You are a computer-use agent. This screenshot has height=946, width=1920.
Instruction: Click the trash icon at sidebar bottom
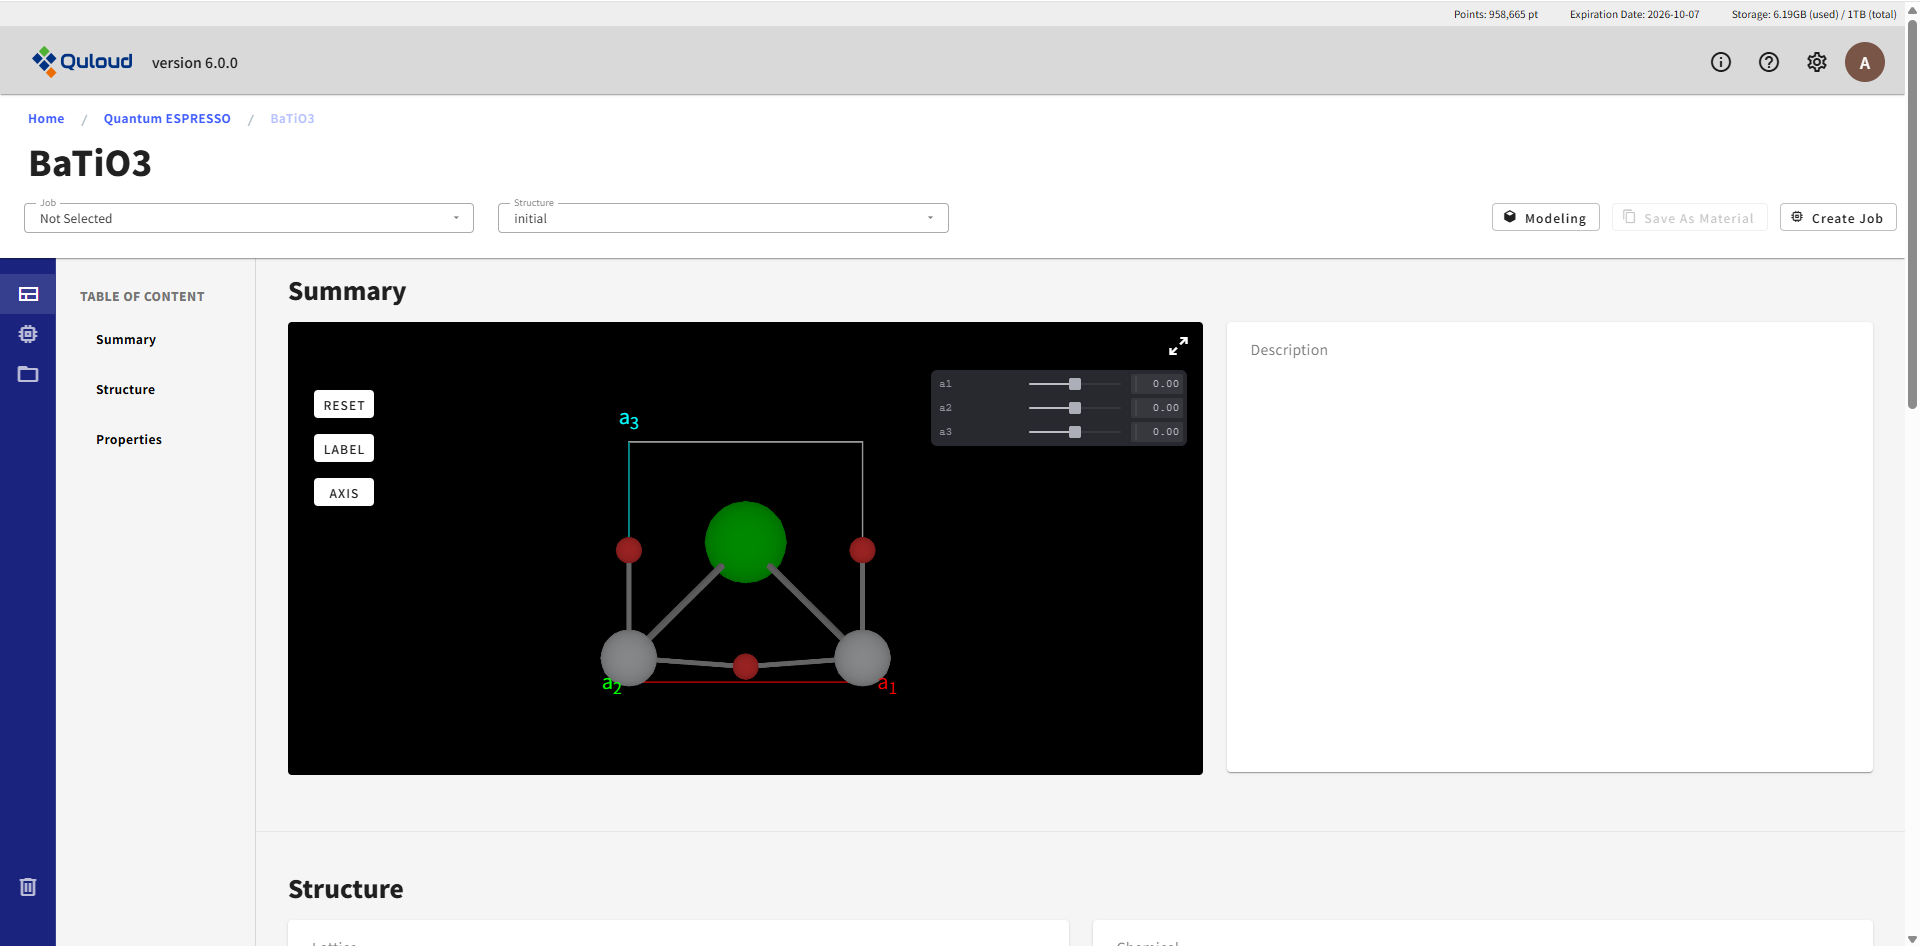28,886
